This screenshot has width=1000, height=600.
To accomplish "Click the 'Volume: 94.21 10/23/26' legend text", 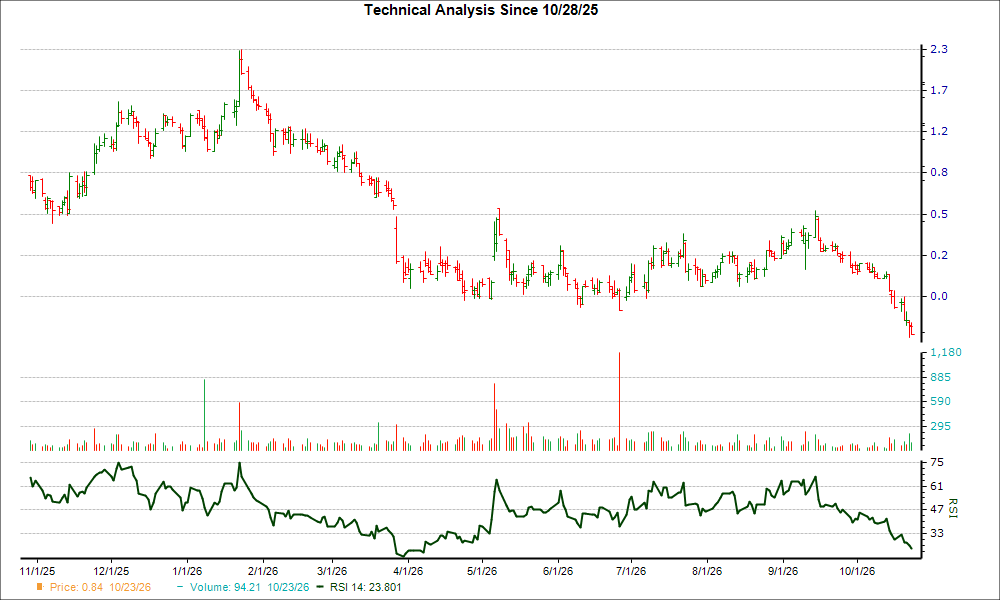I will tap(249, 587).
